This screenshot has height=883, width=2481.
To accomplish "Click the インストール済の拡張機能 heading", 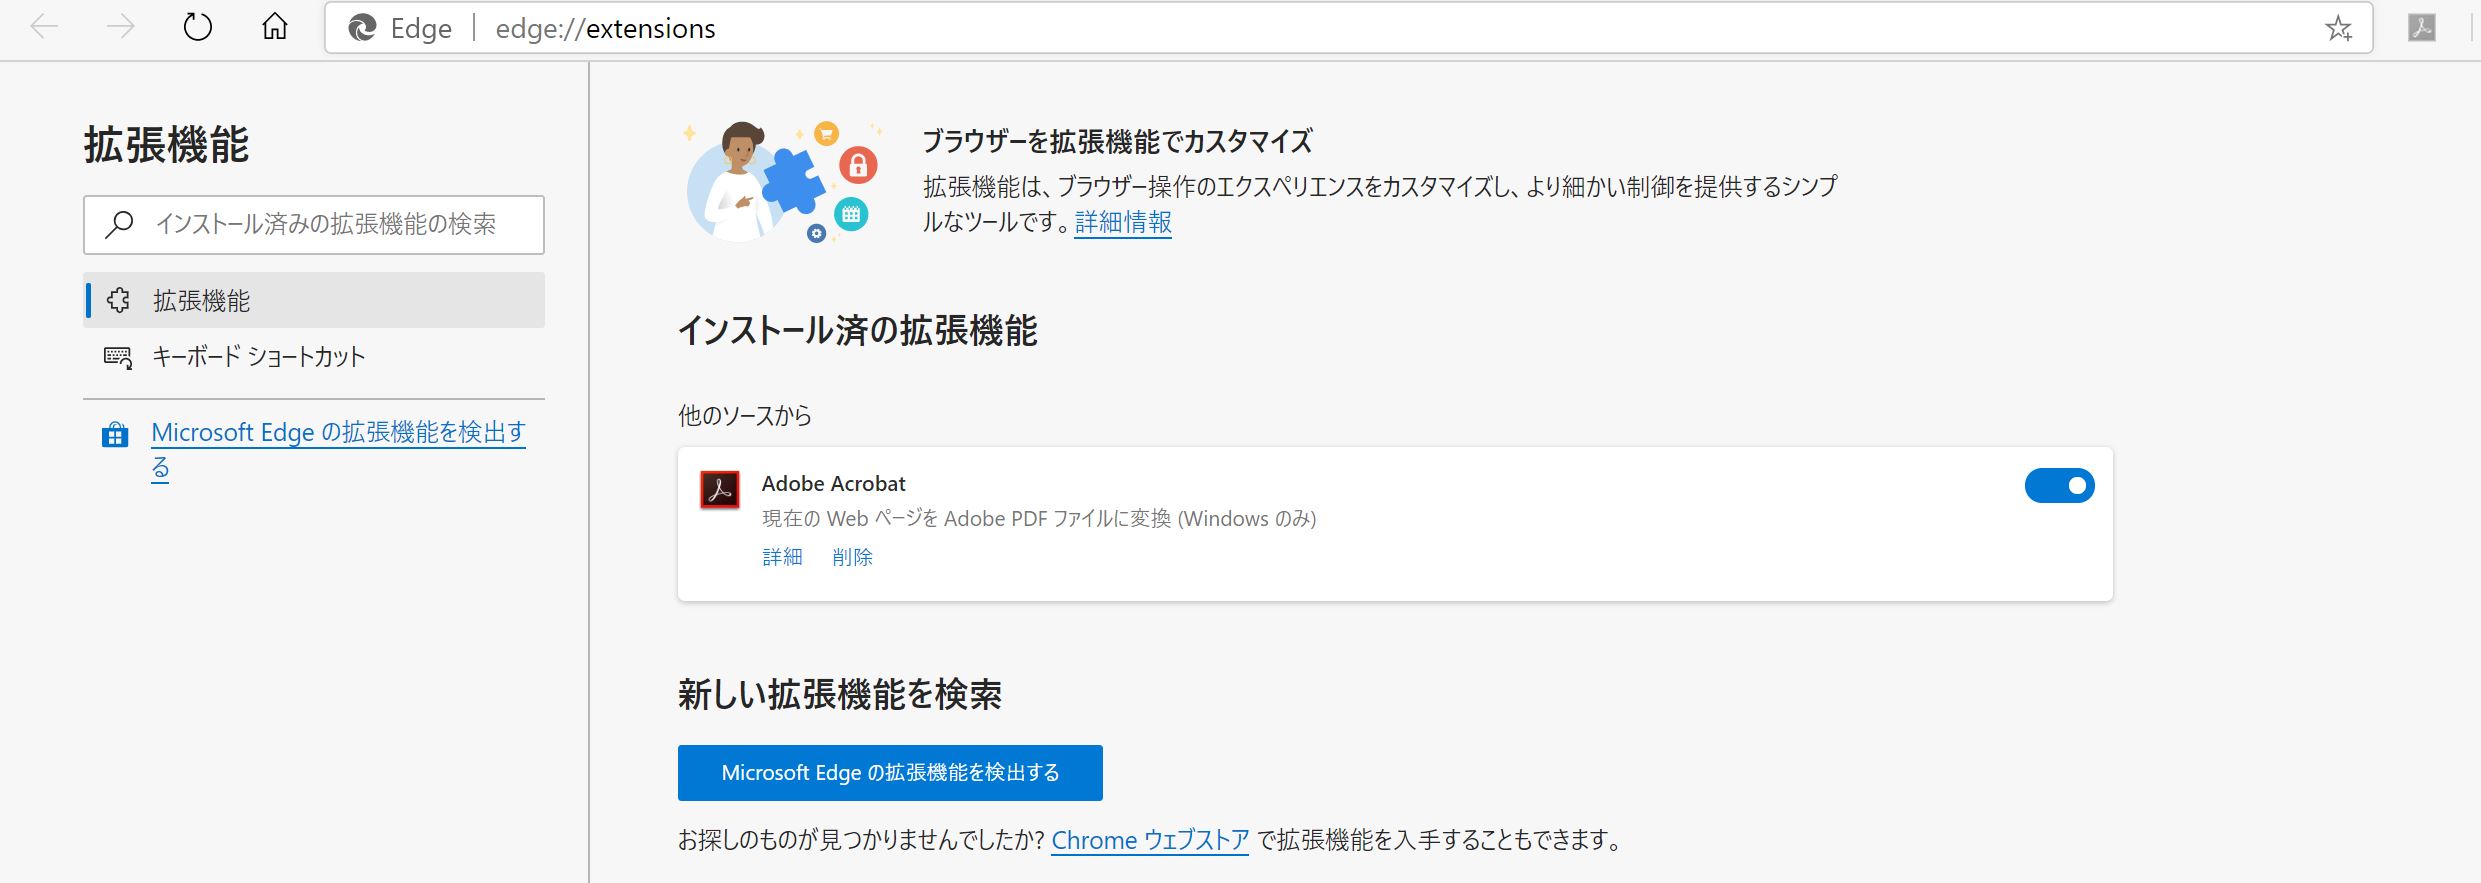I will (858, 331).
